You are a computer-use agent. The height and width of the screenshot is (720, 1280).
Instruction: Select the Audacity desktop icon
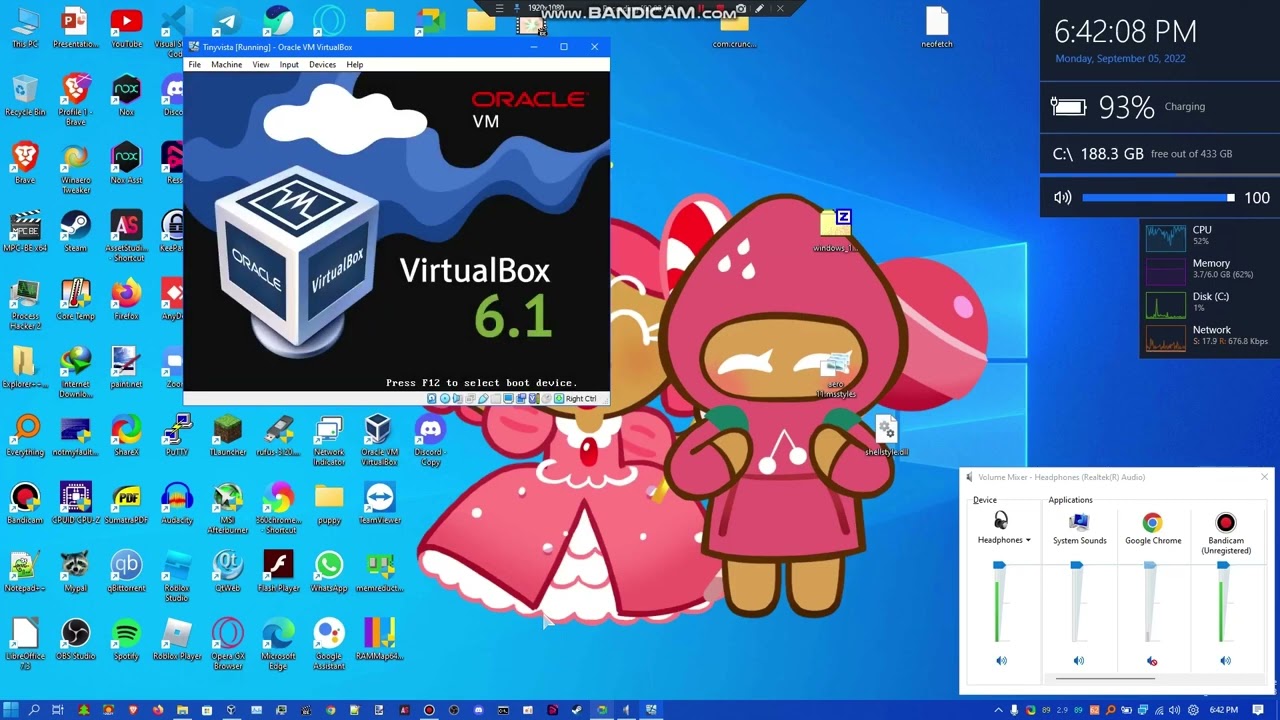177,502
